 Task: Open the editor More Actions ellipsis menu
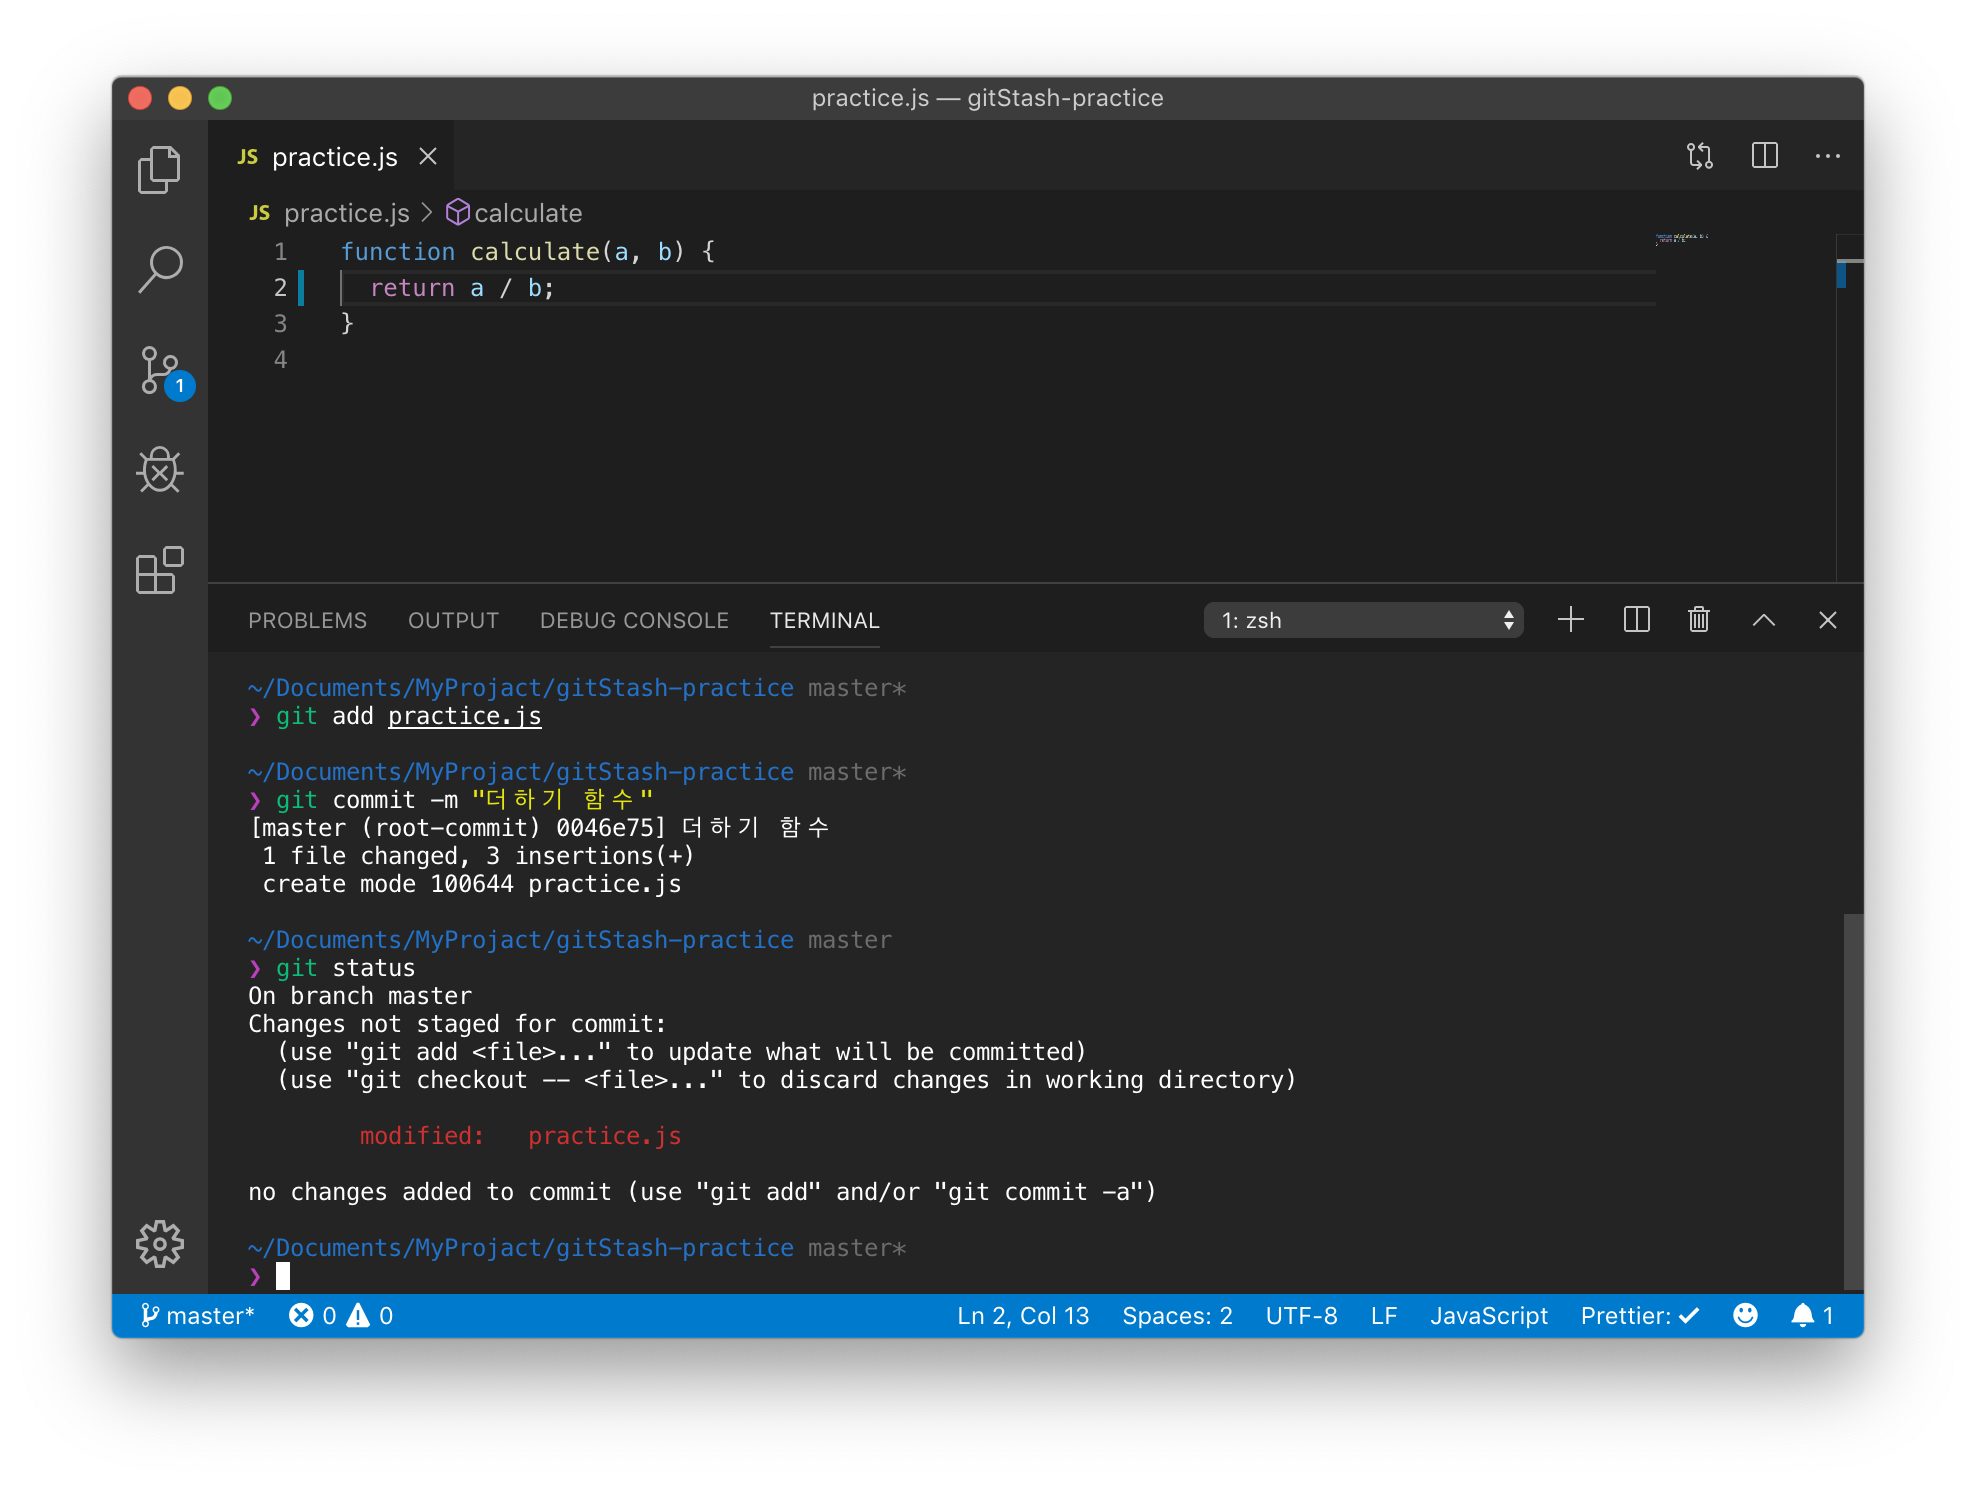[1827, 156]
